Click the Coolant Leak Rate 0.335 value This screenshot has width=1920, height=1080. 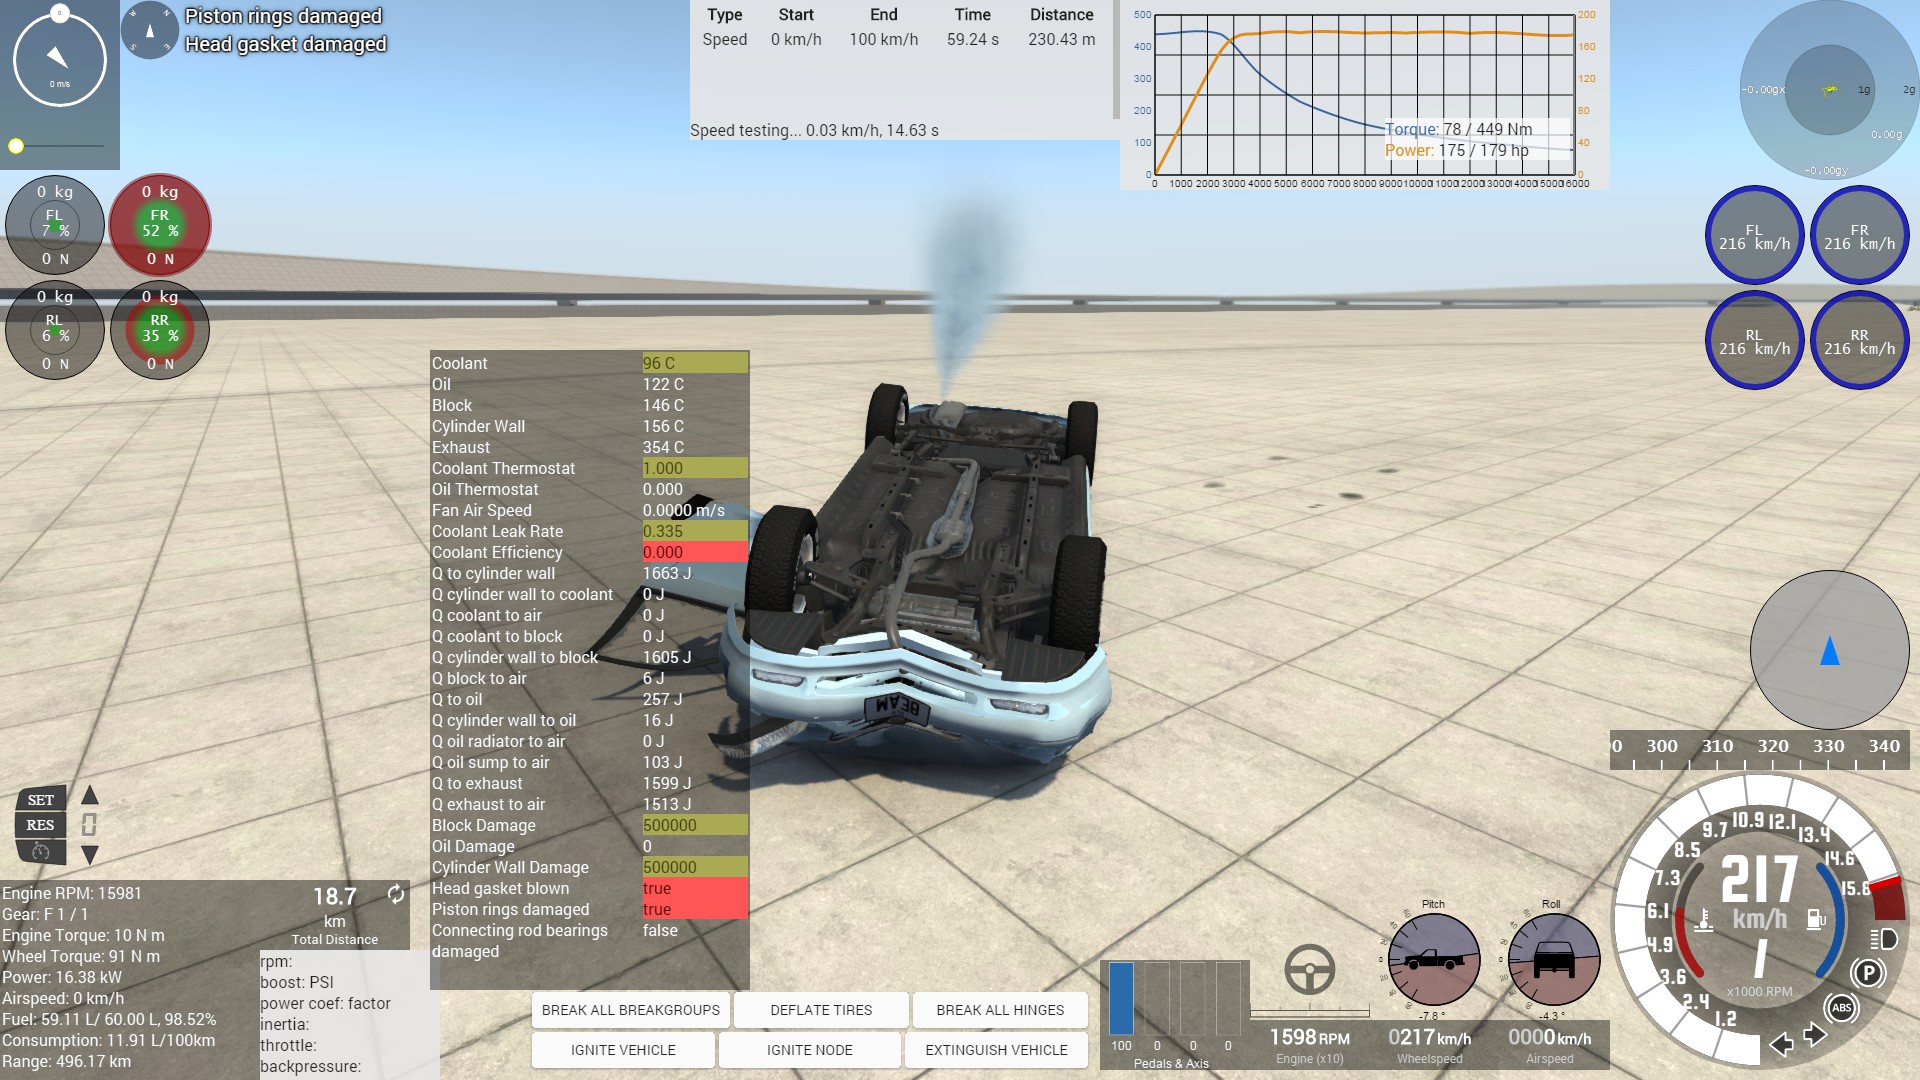(695, 531)
